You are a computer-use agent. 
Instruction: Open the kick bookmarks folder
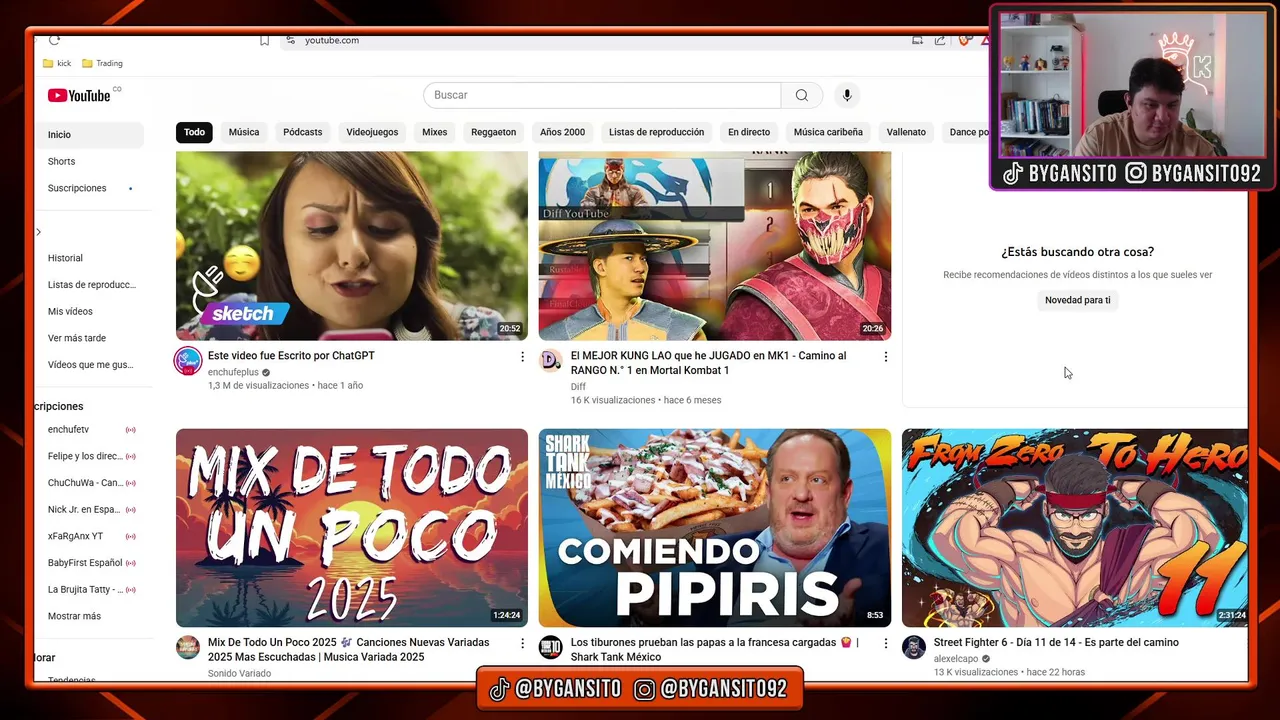coord(57,63)
